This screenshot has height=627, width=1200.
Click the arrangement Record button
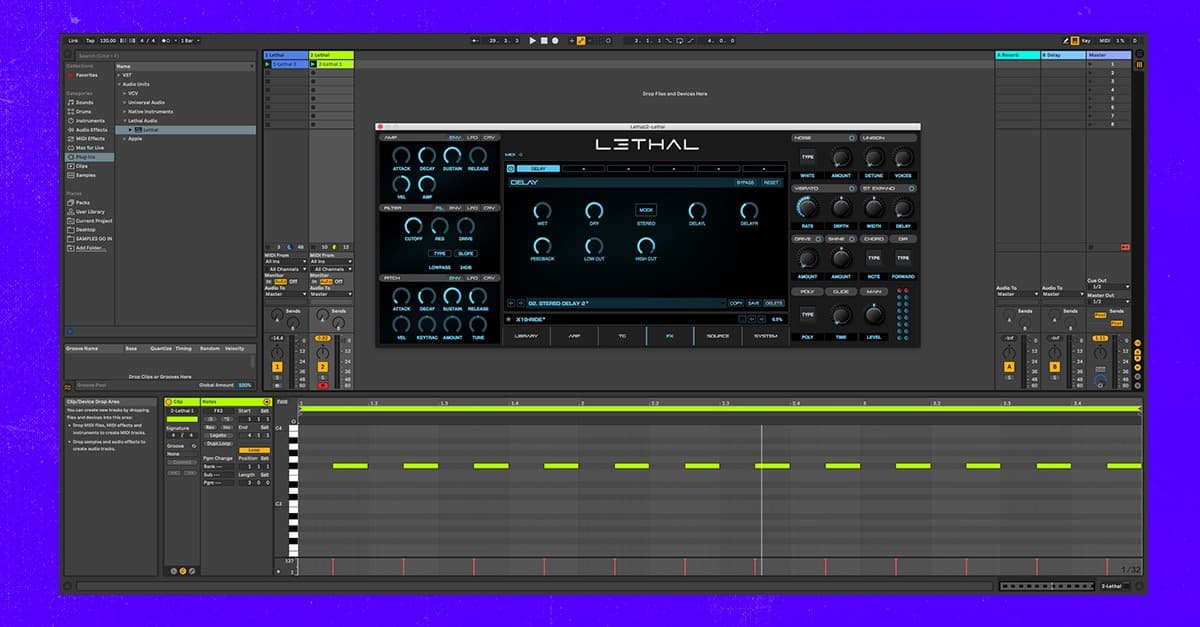(555, 40)
